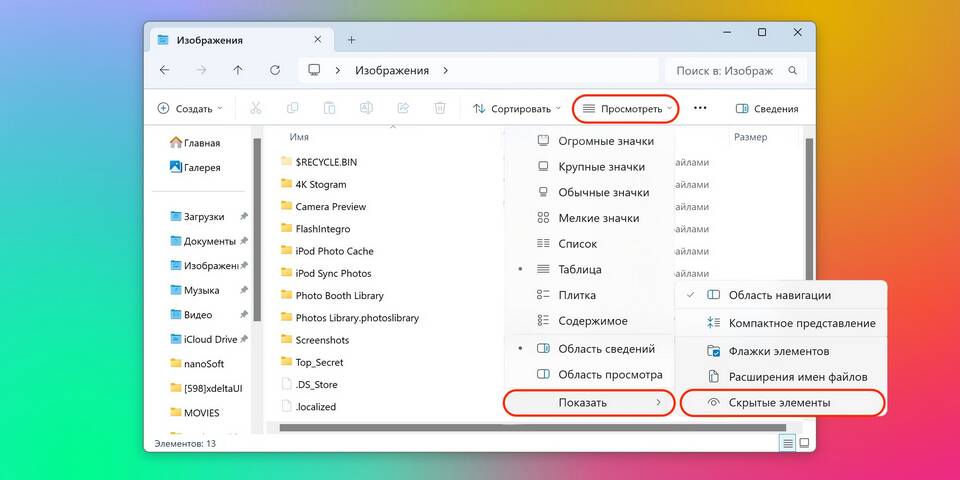Open the three-dots More options menu

pos(700,108)
